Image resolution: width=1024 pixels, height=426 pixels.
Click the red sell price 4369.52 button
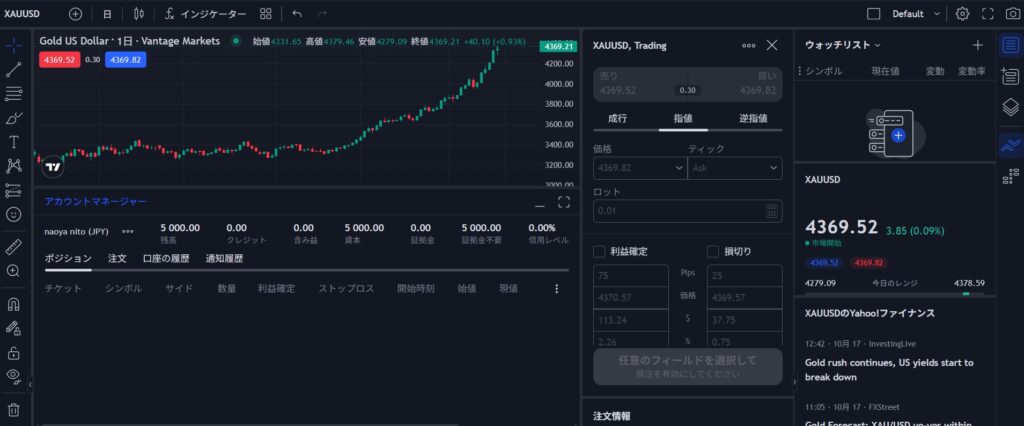coord(58,60)
